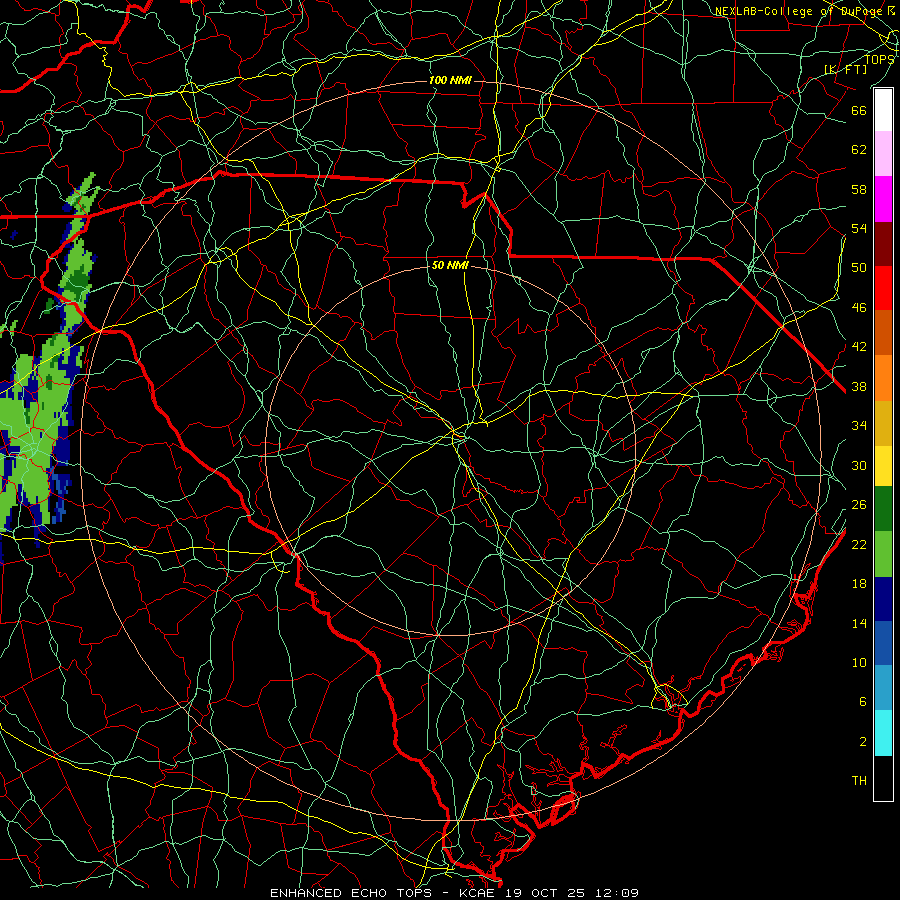Viewport: 900px width, 900px height.
Task: Click the yellow 34 kft legend swatch
Action: (883, 465)
